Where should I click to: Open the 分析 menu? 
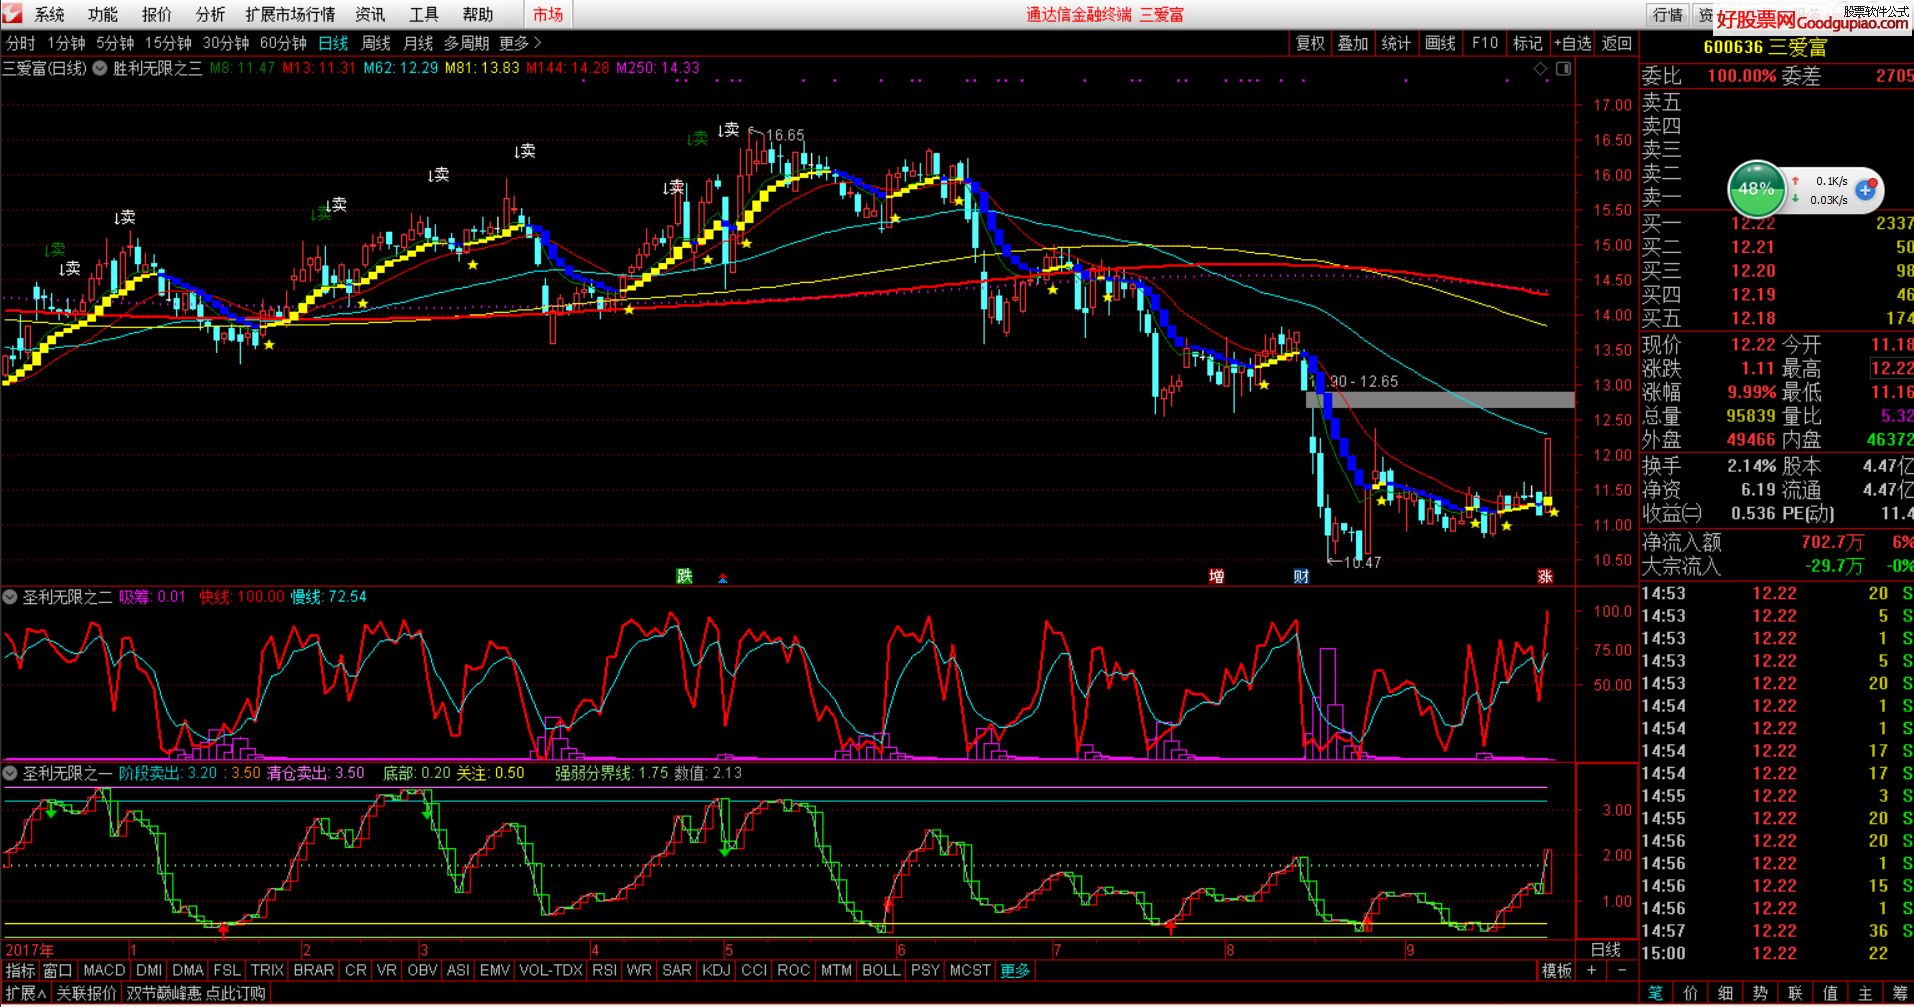pyautogui.click(x=210, y=14)
